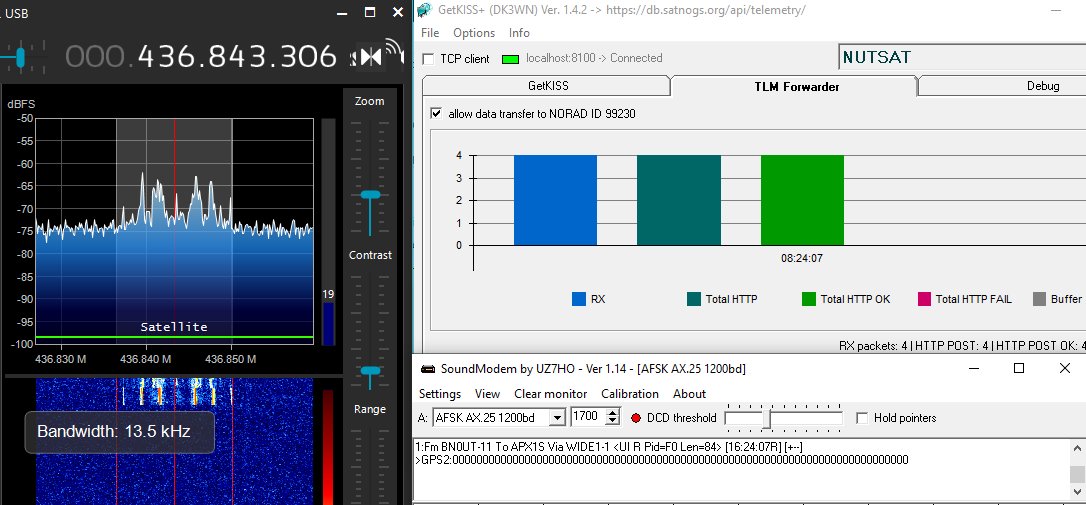Click the BN0UT-11 packet header line

(609, 447)
